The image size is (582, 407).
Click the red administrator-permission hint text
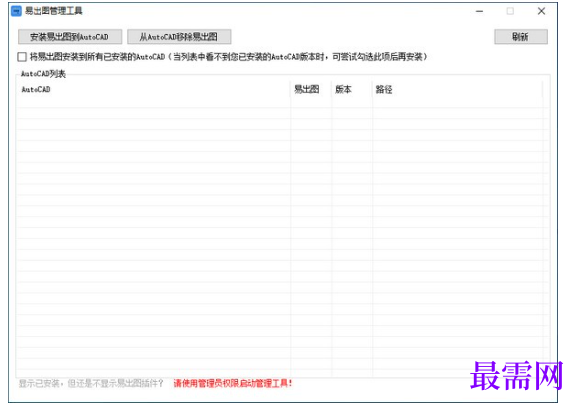233,383
